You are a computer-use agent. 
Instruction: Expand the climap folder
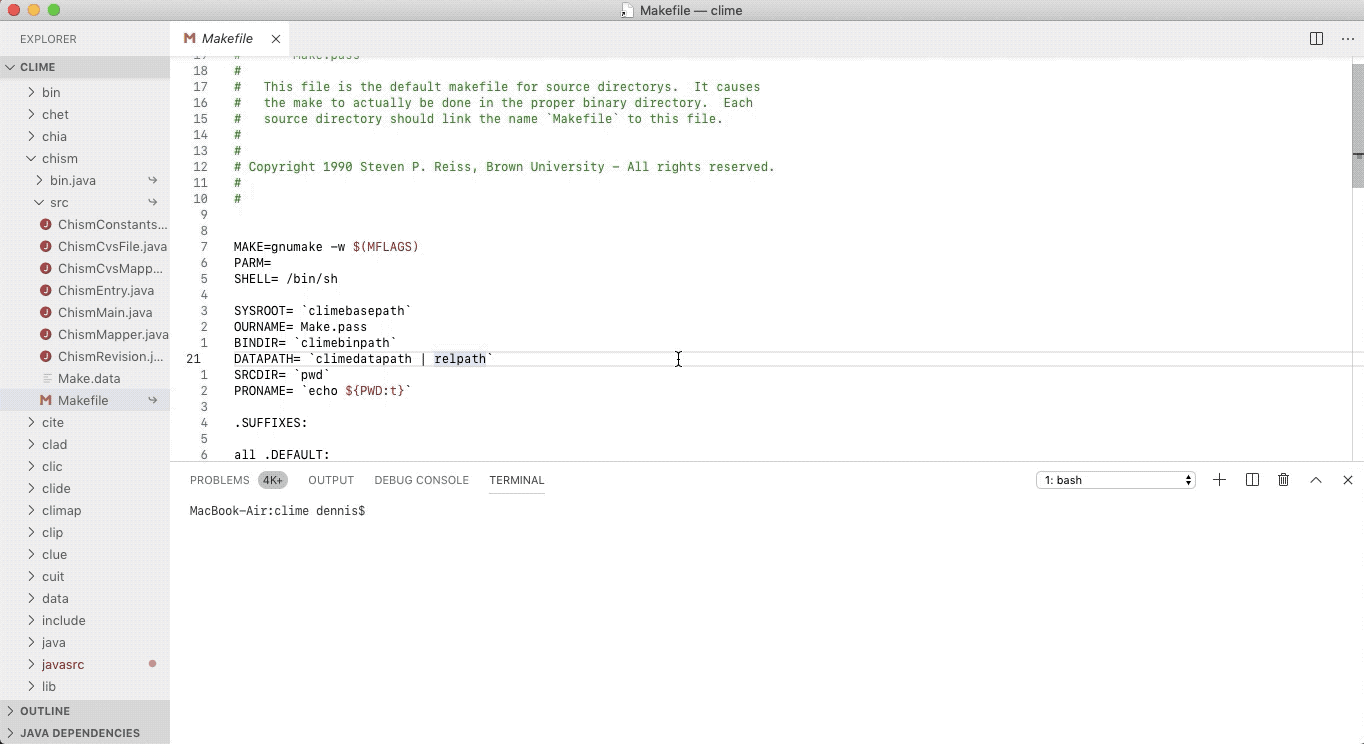coord(32,510)
